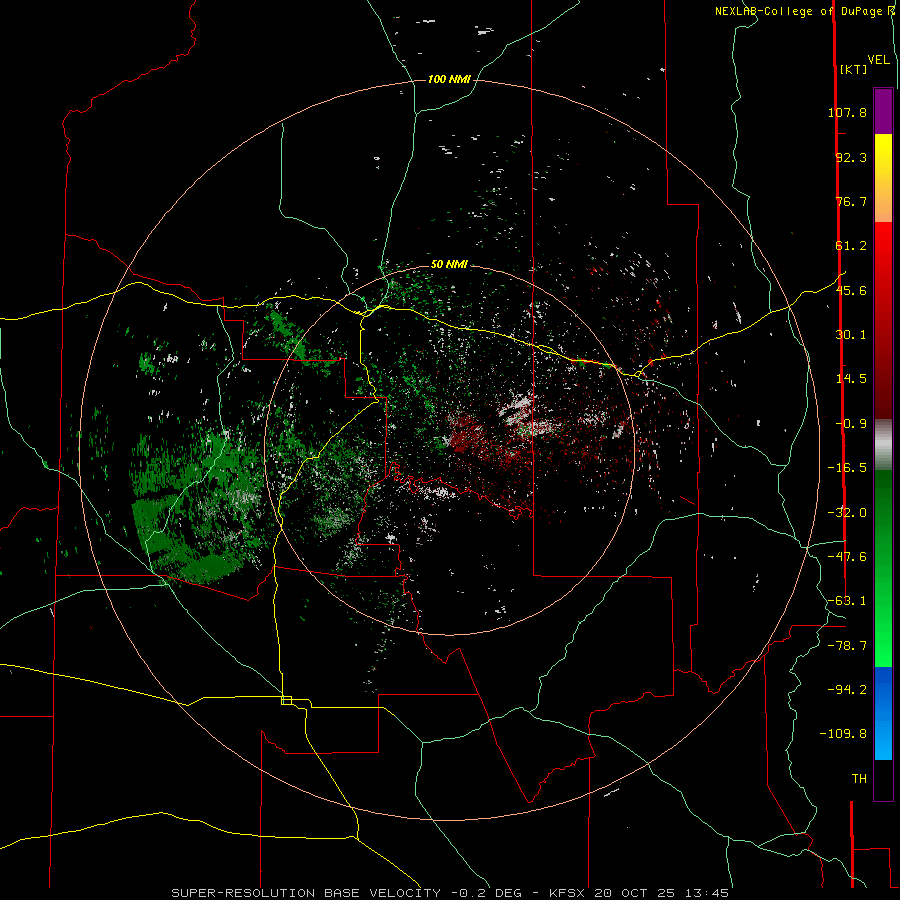Select the -16.5 velocity scale value
This screenshot has height=900, width=900.
click(x=847, y=468)
